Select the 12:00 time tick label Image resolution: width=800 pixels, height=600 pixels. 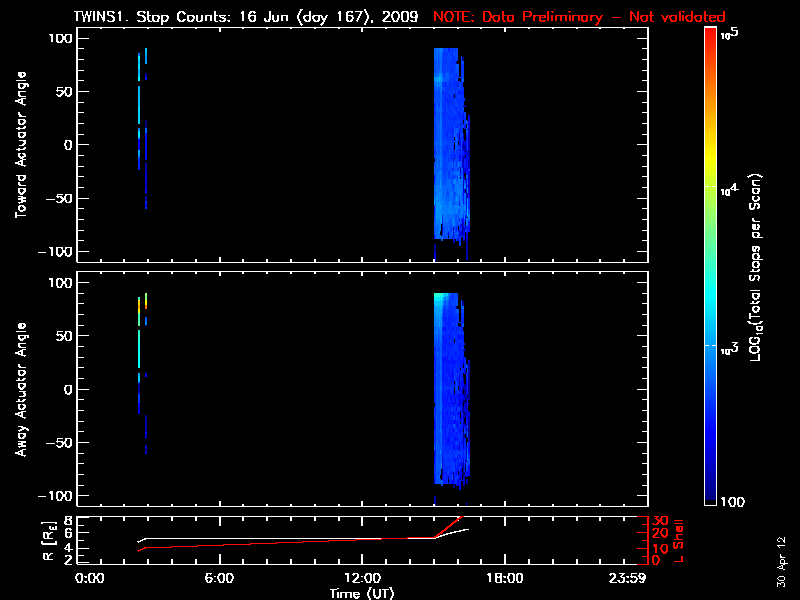362,579
